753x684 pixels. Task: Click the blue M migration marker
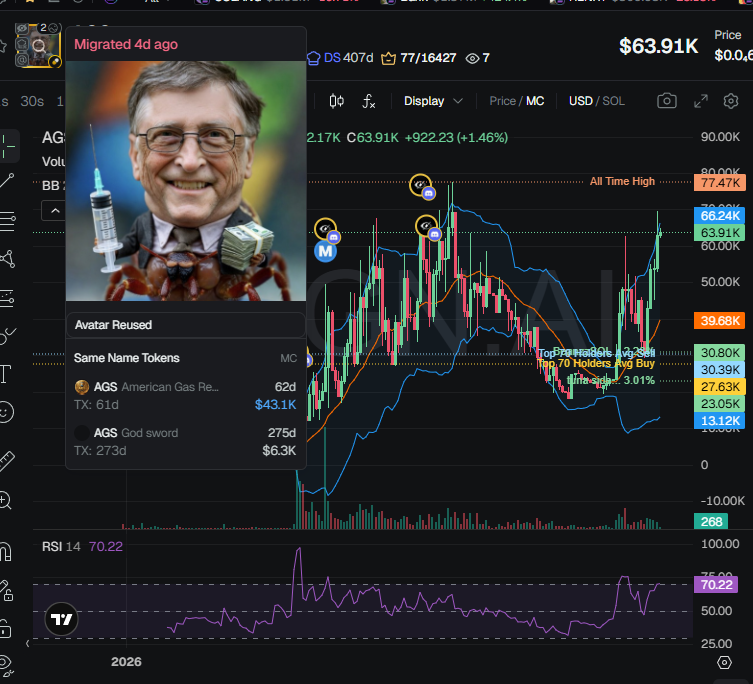[325, 251]
